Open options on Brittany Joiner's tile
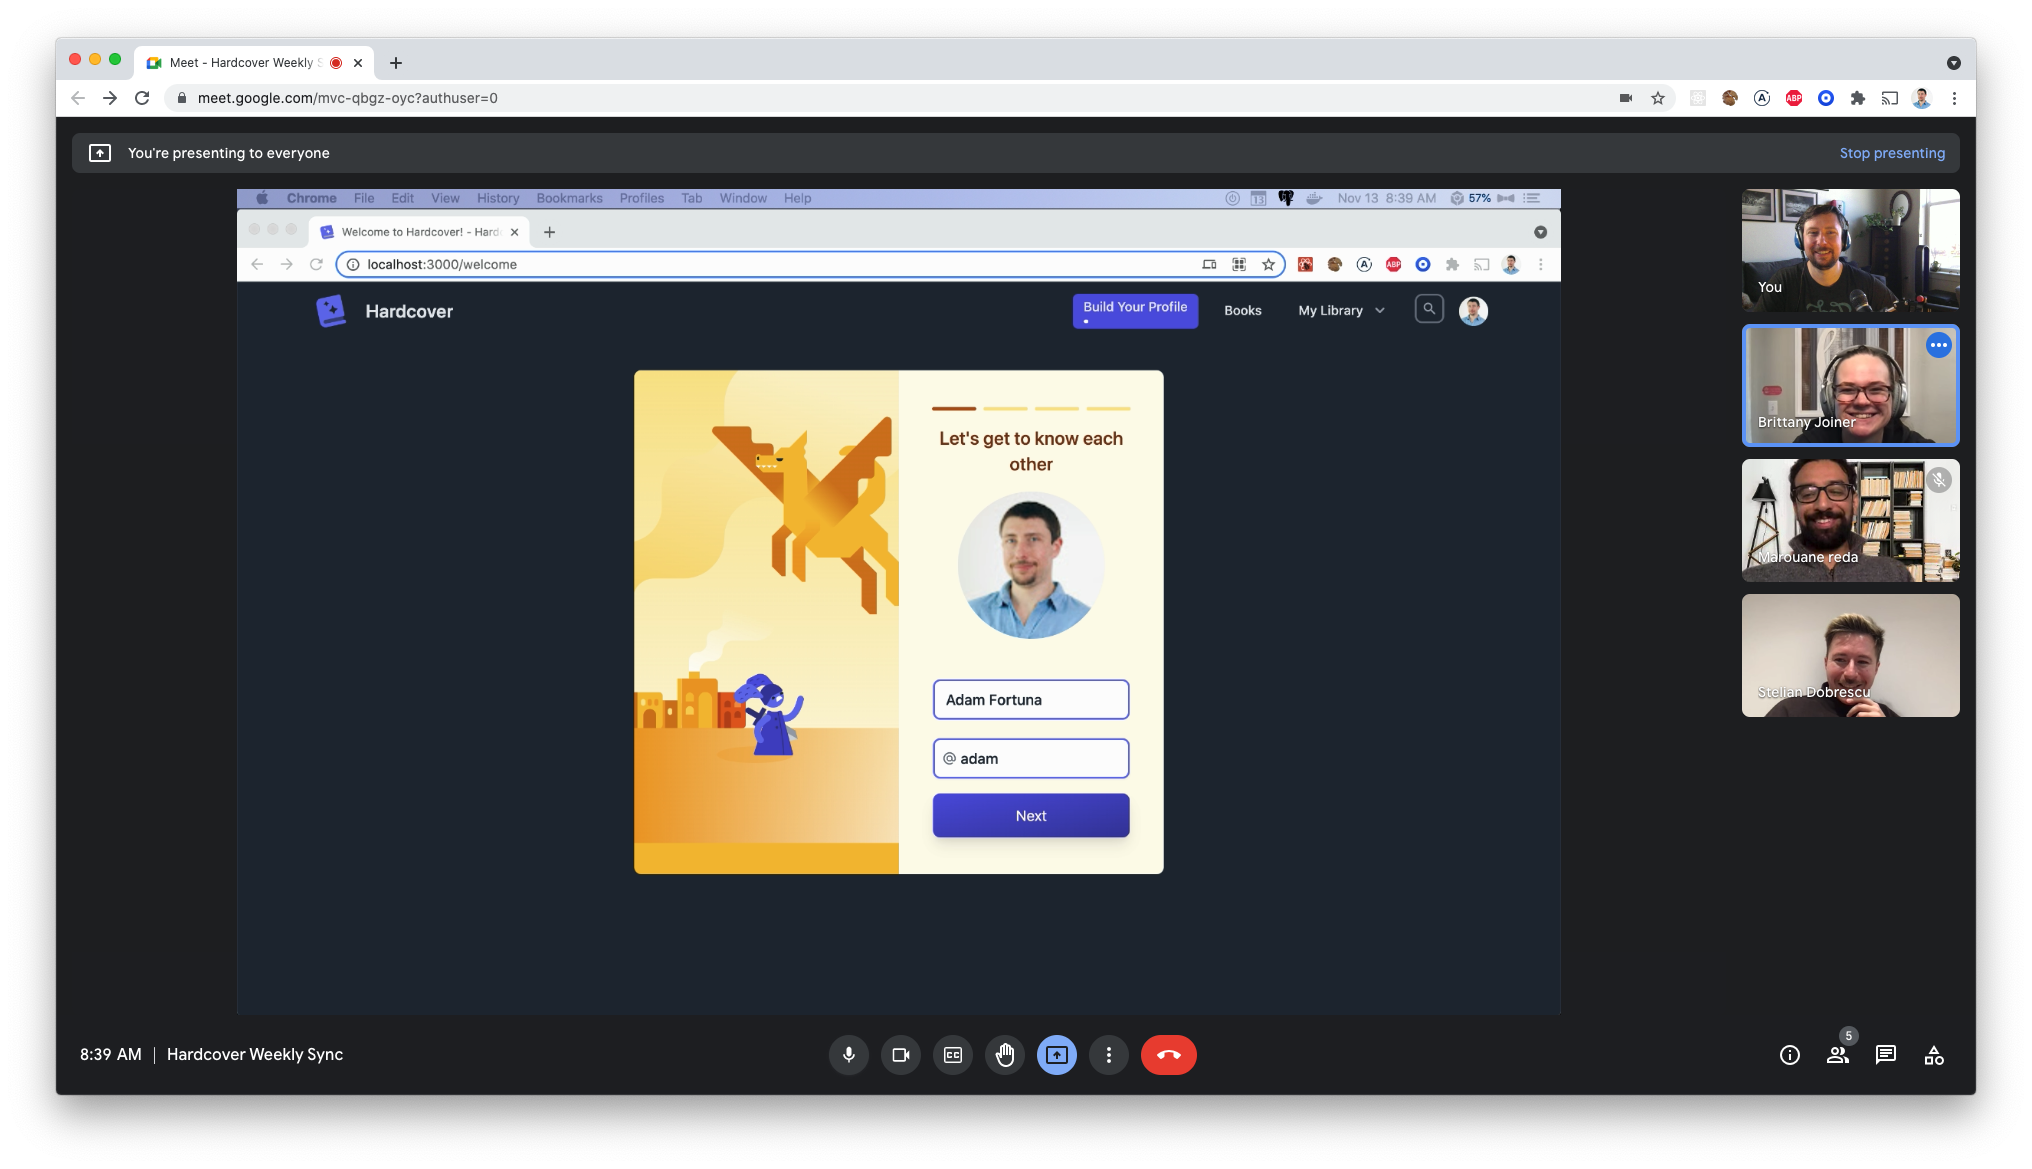 click(1939, 345)
